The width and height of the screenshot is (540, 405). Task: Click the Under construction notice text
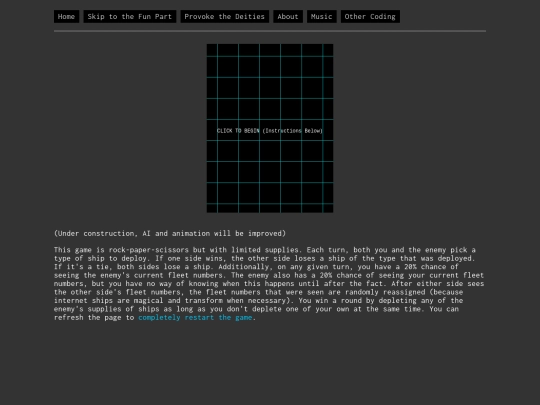(170, 233)
